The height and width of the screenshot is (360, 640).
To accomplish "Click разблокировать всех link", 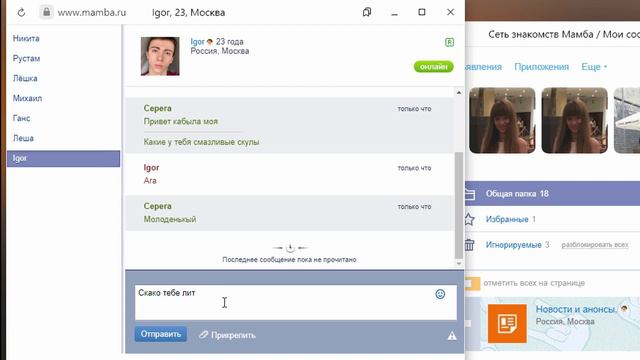I will pos(595,245).
